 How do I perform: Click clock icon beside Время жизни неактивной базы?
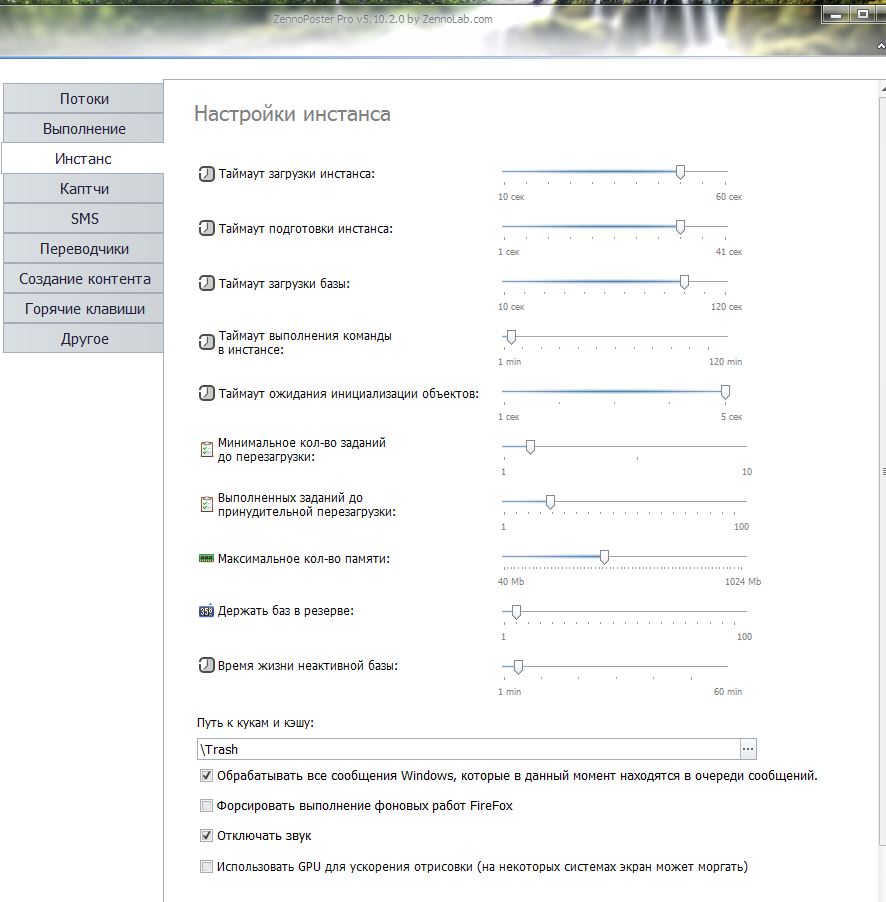206,665
